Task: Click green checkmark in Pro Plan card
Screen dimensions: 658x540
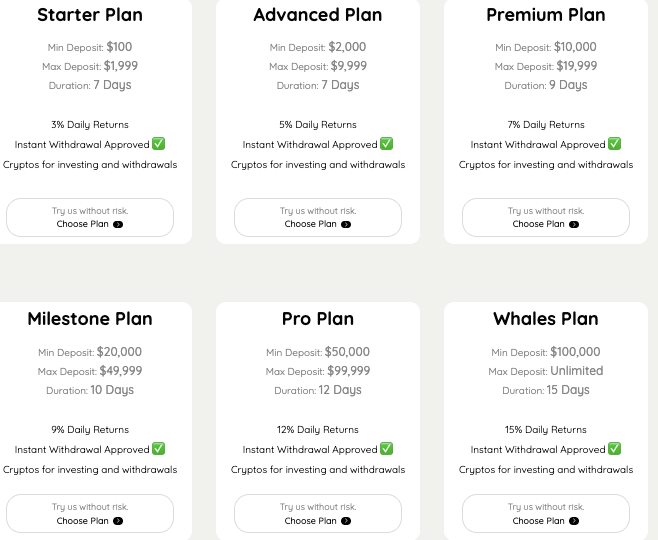Action: coord(386,449)
